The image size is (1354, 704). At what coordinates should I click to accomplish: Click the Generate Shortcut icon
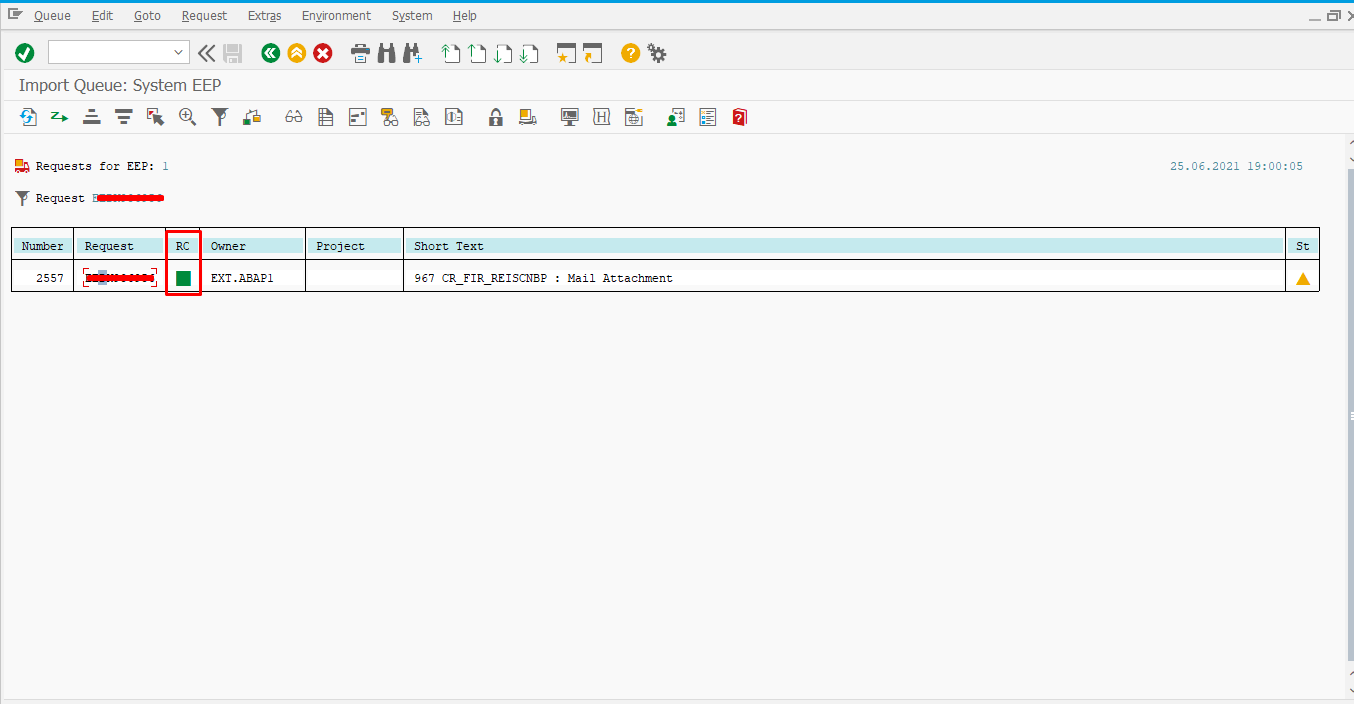pyautogui.click(x=593, y=53)
